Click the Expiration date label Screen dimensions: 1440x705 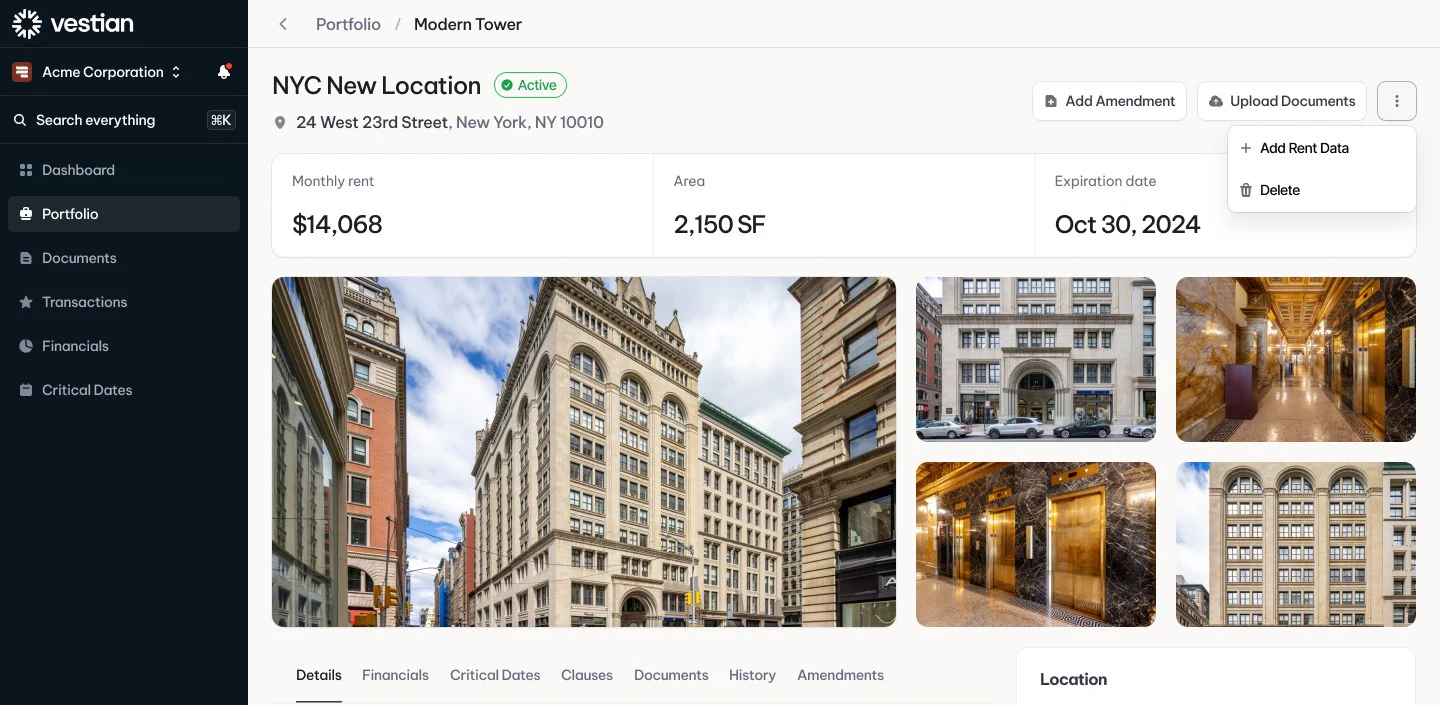1105,181
